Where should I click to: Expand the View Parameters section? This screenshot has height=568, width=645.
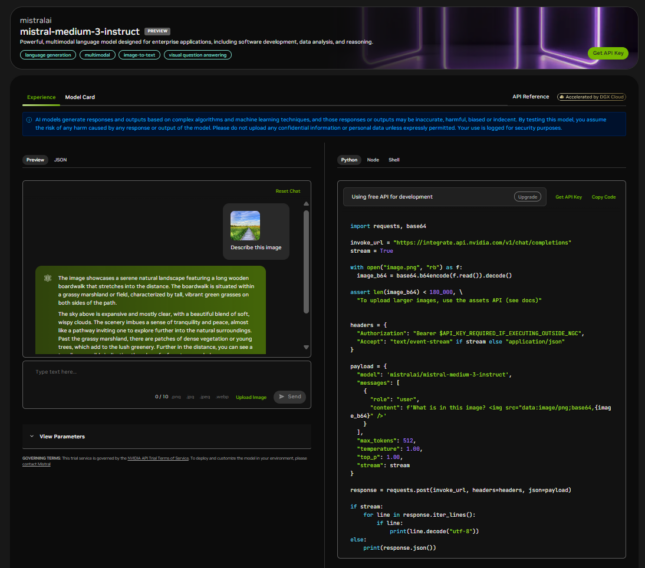62,436
